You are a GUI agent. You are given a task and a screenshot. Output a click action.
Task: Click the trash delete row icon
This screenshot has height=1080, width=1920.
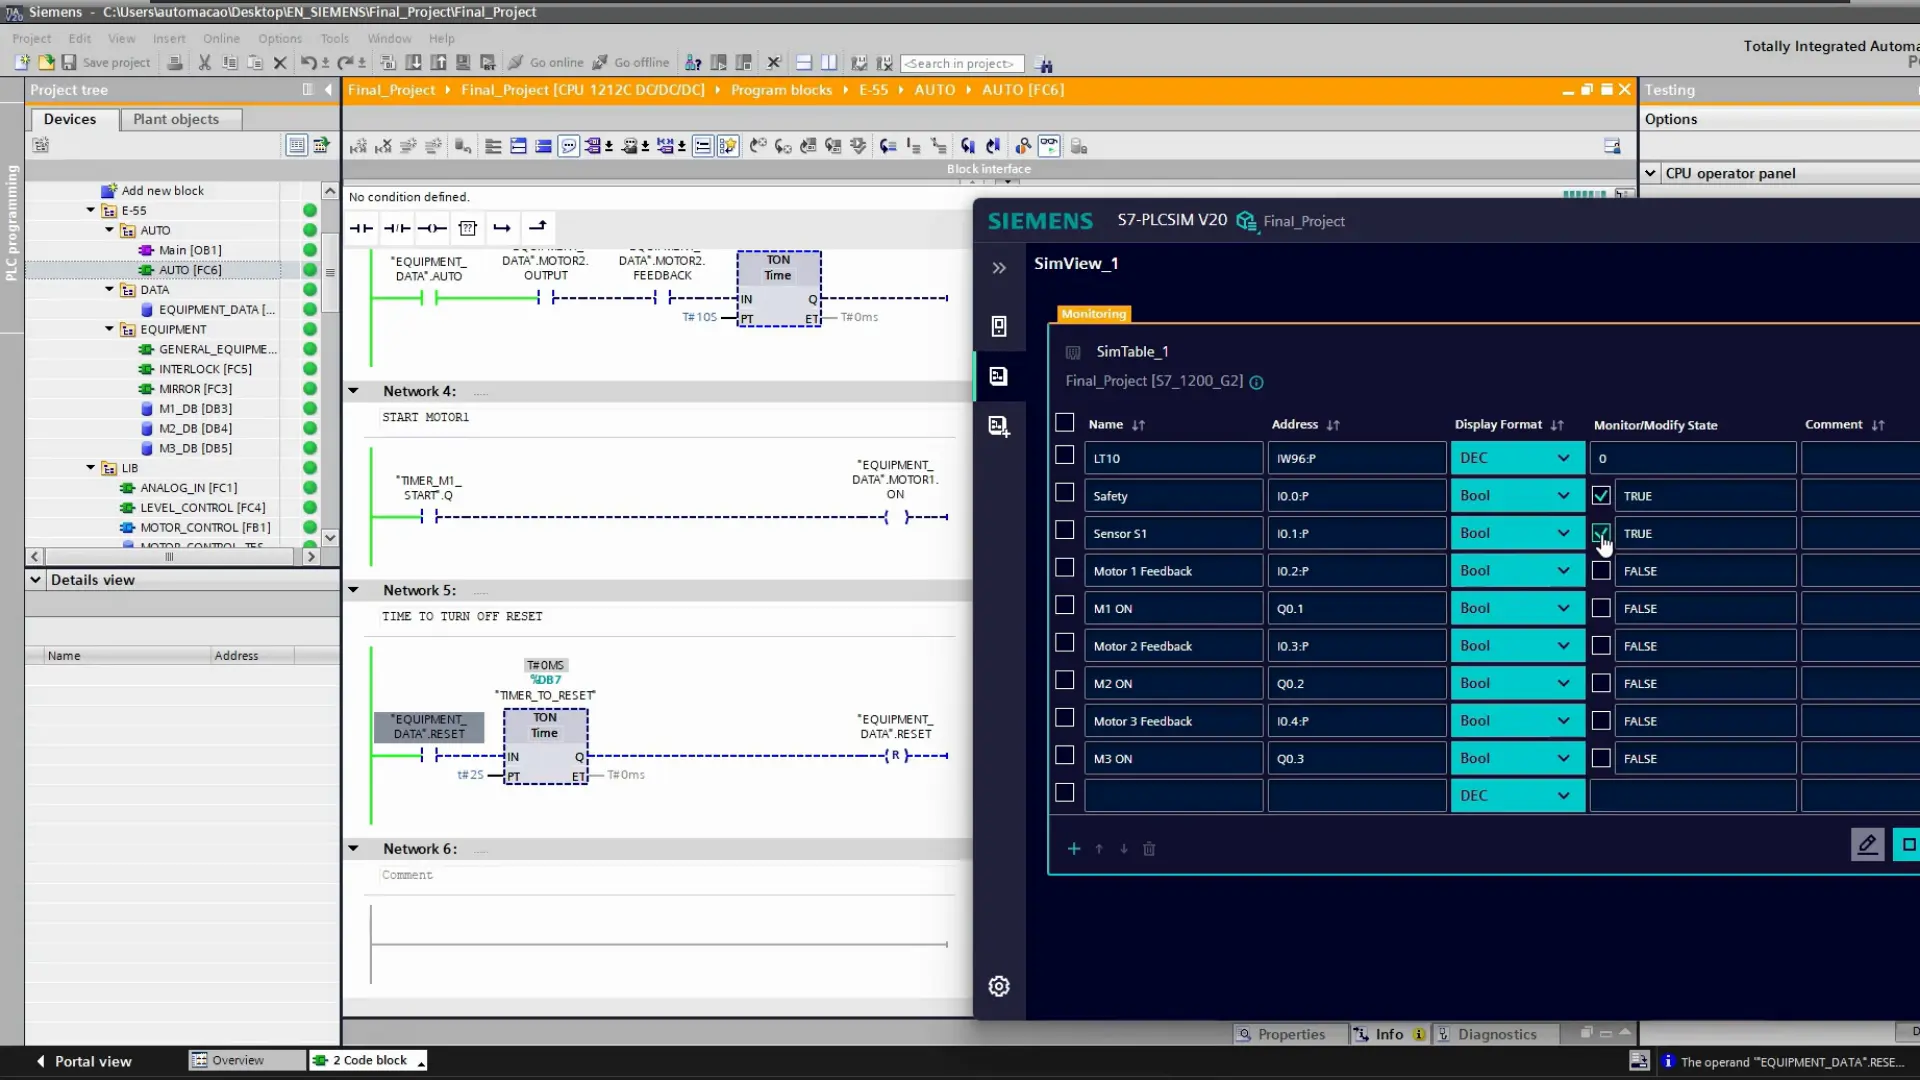click(x=1149, y=848)
